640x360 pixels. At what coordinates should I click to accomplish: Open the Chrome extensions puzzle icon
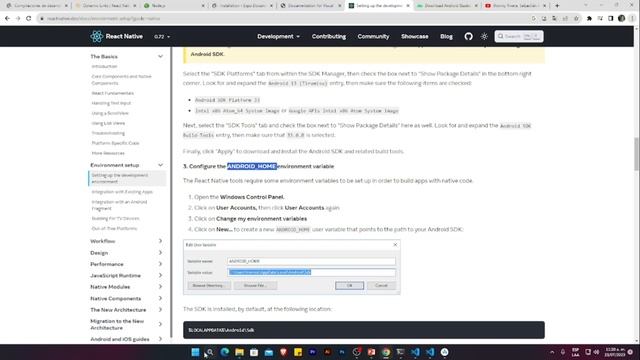pyautogui.click(x=589, y=18)
